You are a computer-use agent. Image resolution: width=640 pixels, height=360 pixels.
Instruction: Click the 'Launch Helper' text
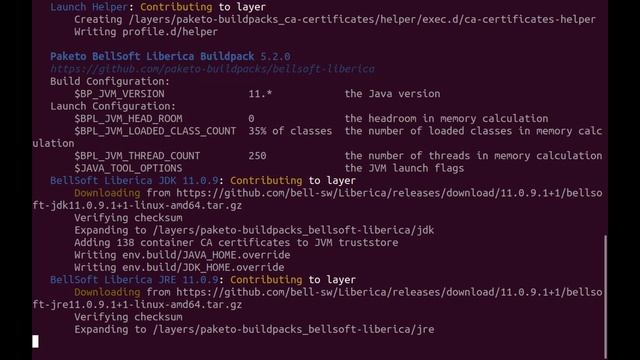tap(89, 7)
